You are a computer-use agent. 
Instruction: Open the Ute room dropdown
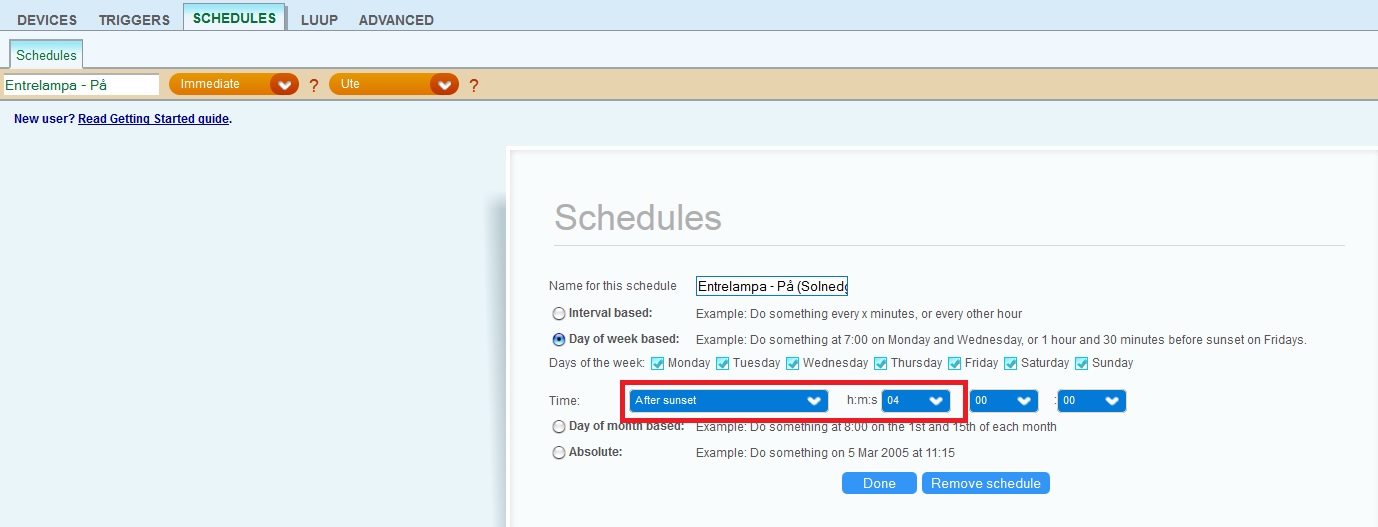pos(394,85)
